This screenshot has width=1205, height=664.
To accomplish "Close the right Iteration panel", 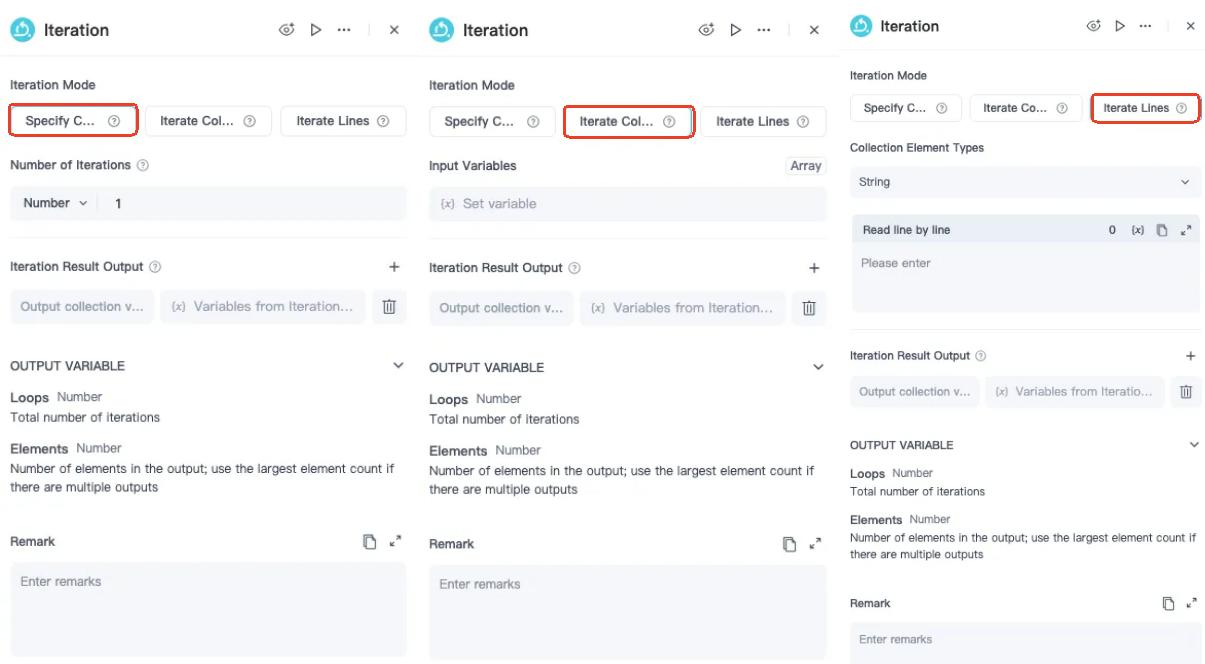I will (1190, 26).
